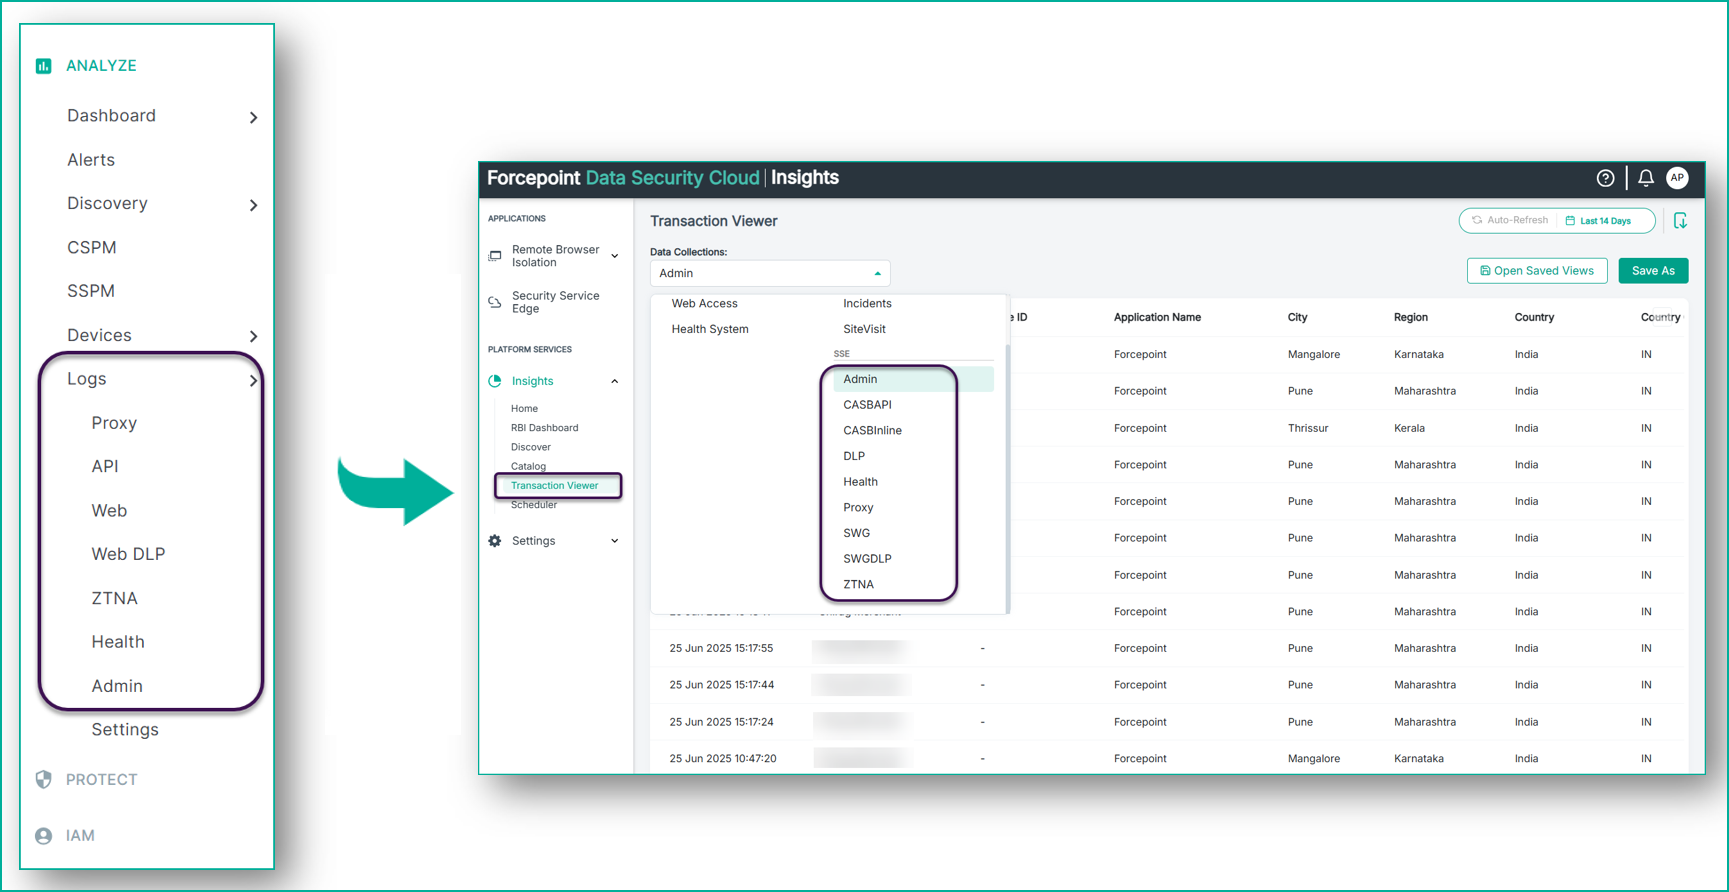Screen dimensions: 1729x892
Task: Select Health under Logs in left menu
Action: pos(118,642)
